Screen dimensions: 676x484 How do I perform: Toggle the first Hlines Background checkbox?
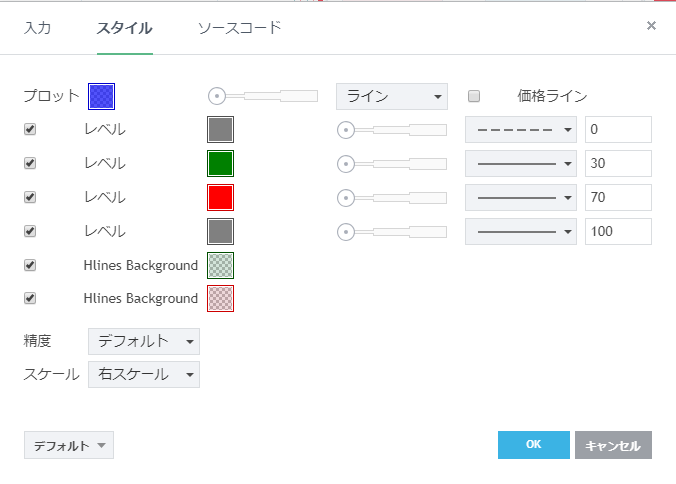coord(30,265)
